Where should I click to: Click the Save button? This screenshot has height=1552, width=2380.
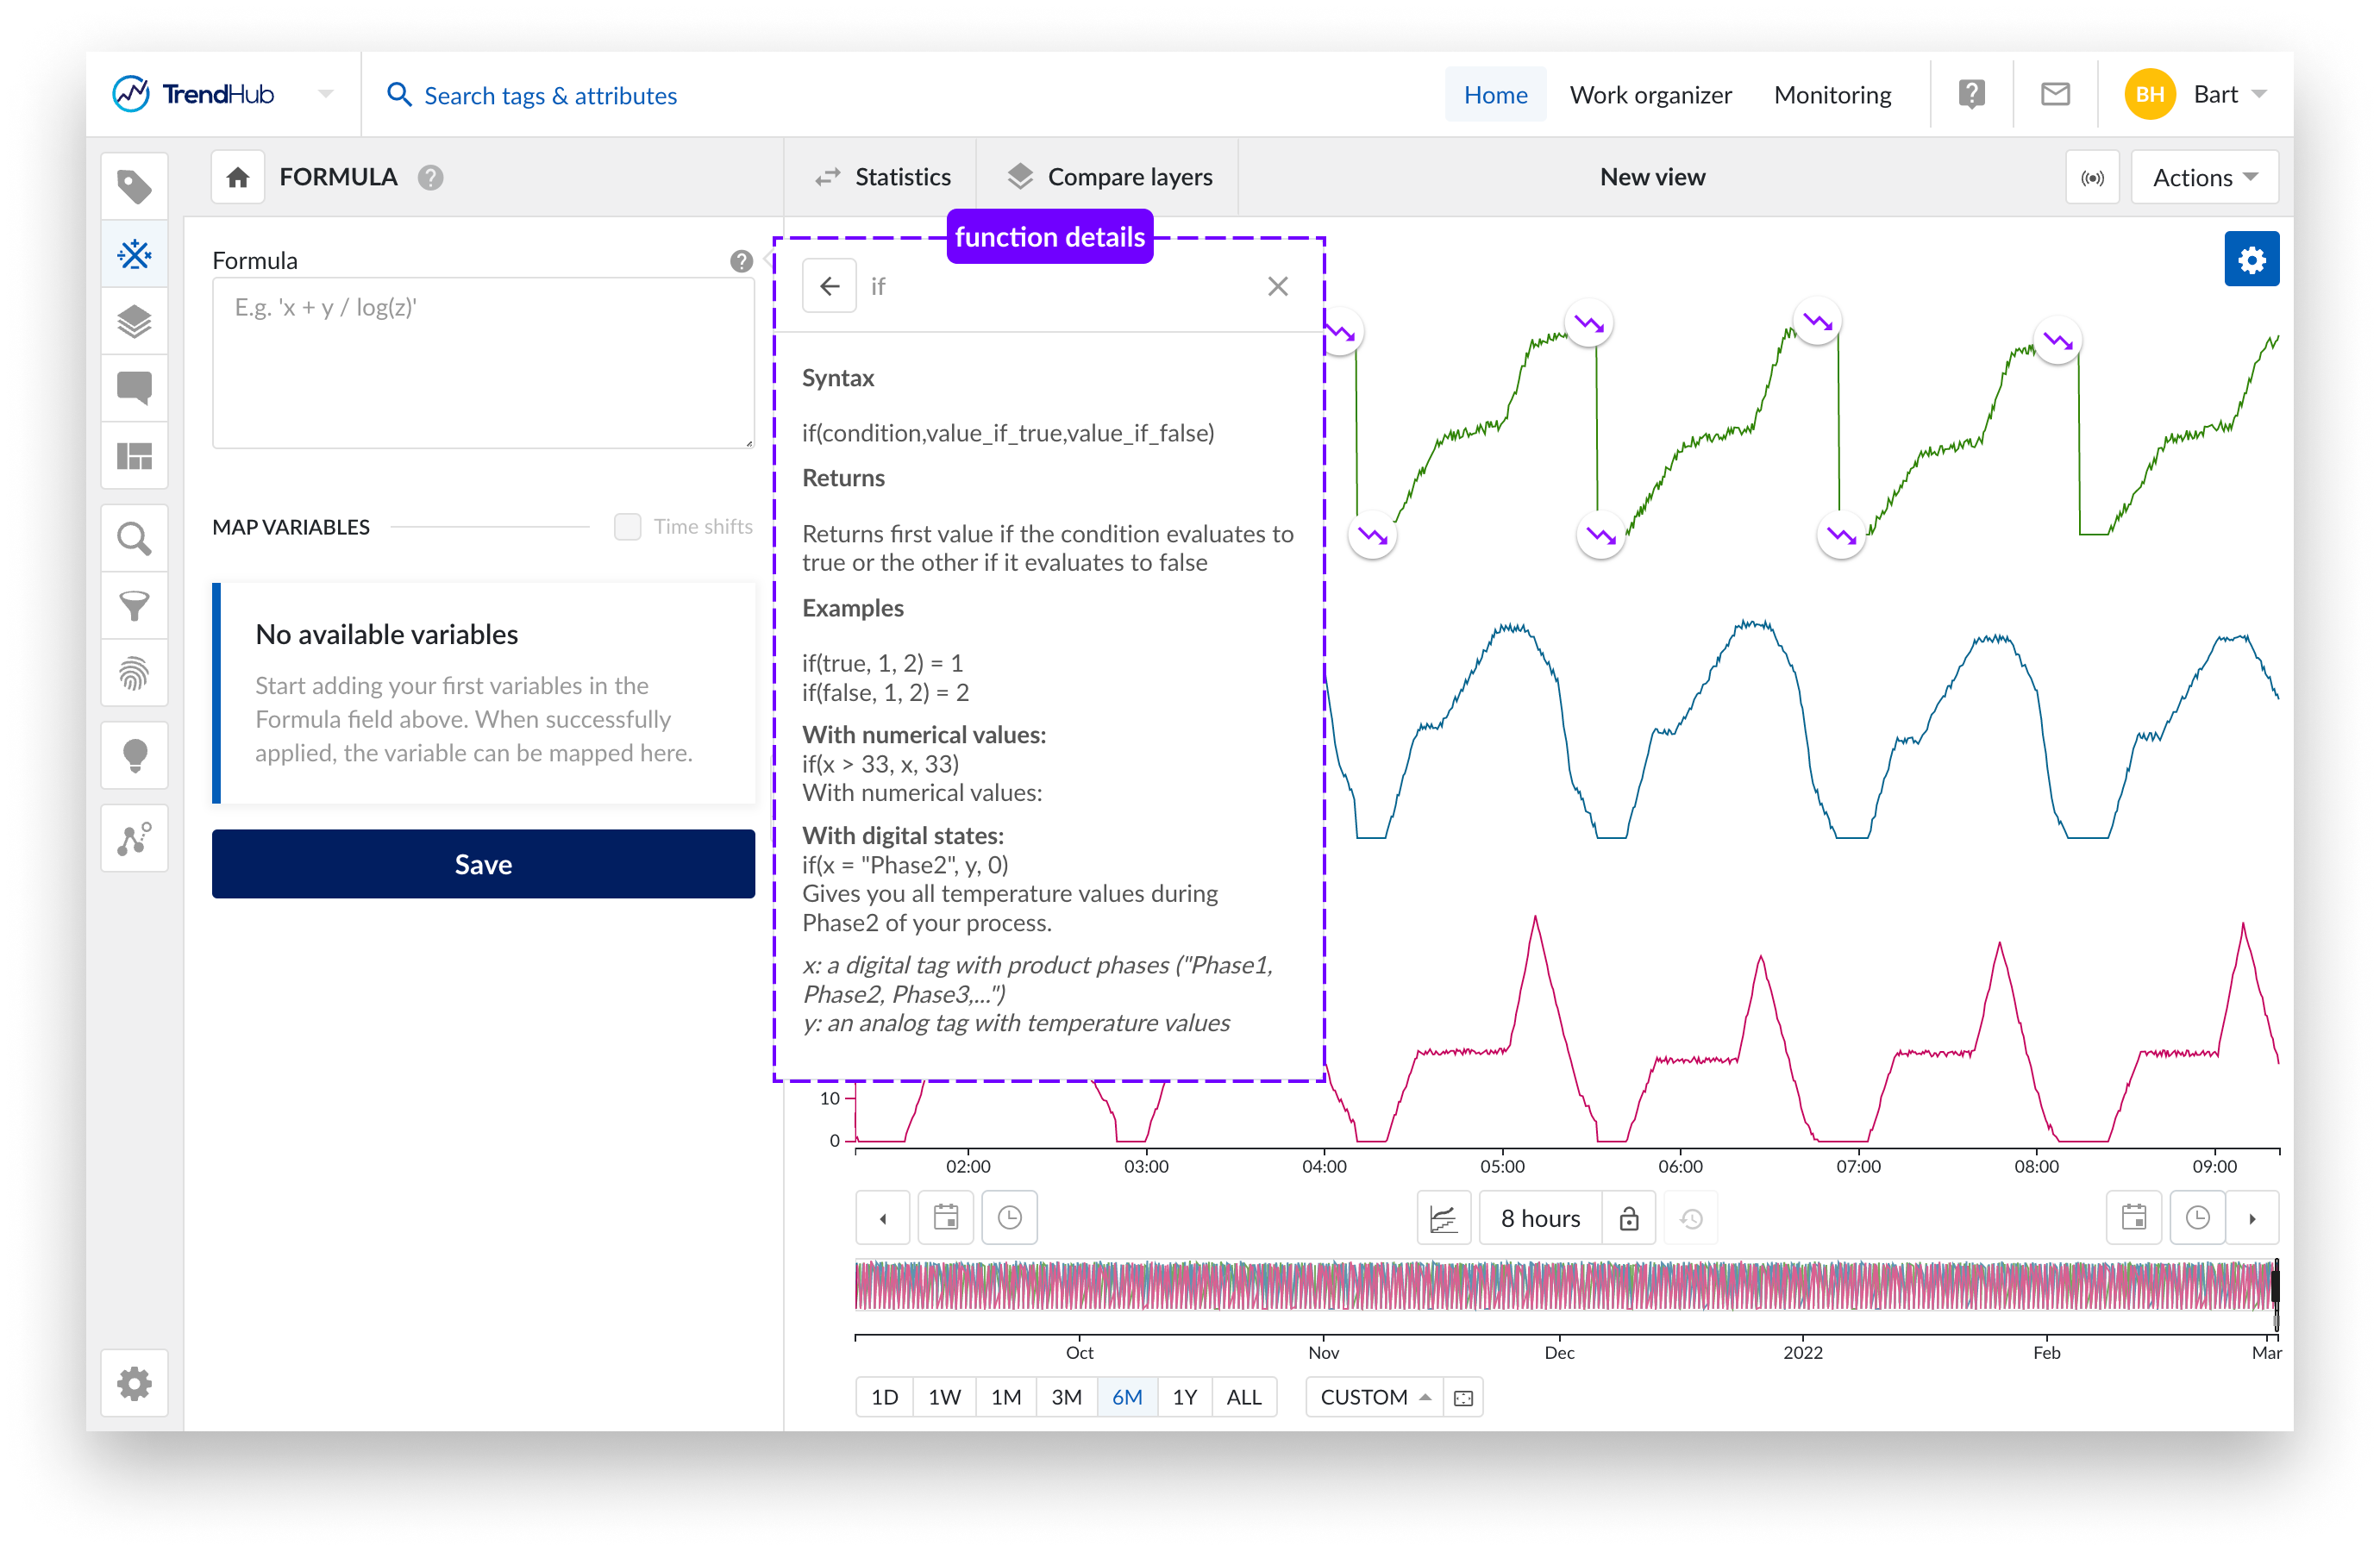[483, 864]
